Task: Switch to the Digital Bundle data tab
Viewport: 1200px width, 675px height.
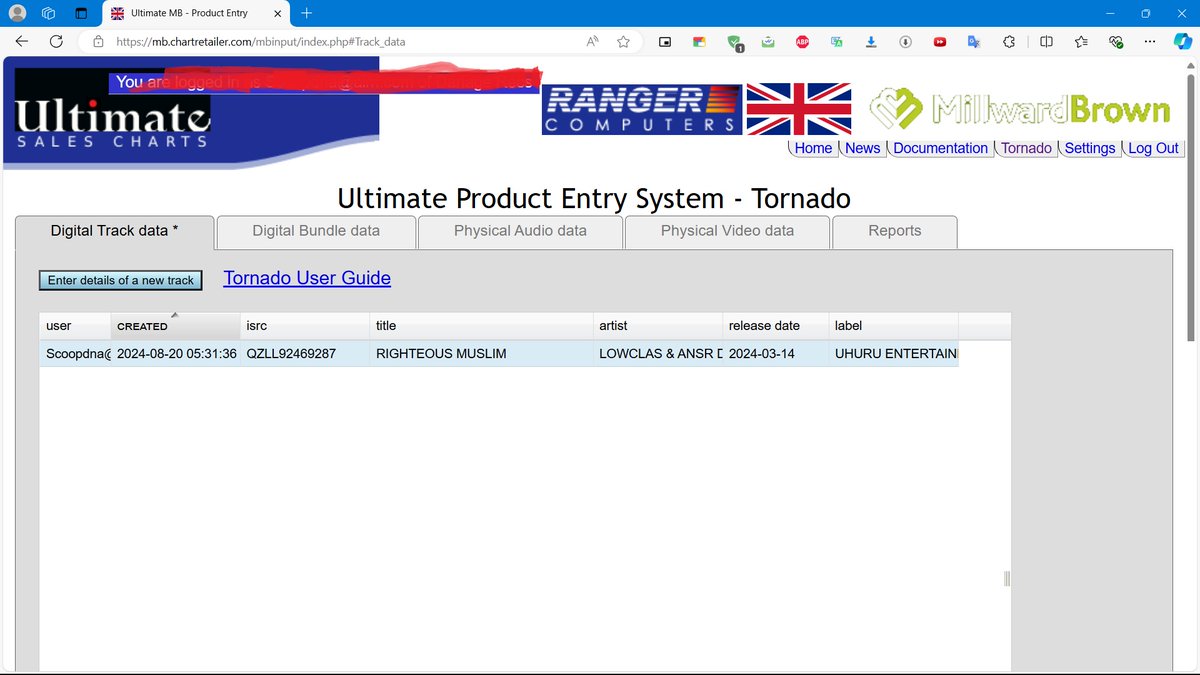Action: coord(316,231)
